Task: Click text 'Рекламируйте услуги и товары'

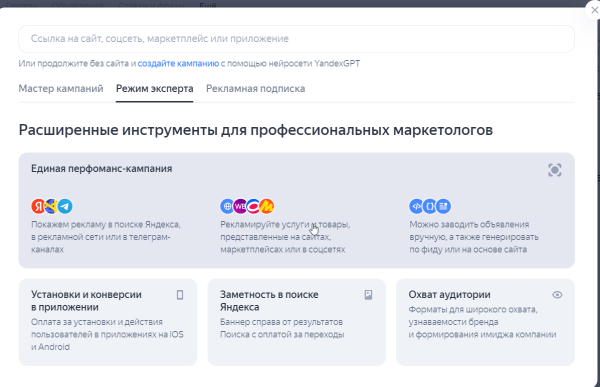Action: click(285, 225)
